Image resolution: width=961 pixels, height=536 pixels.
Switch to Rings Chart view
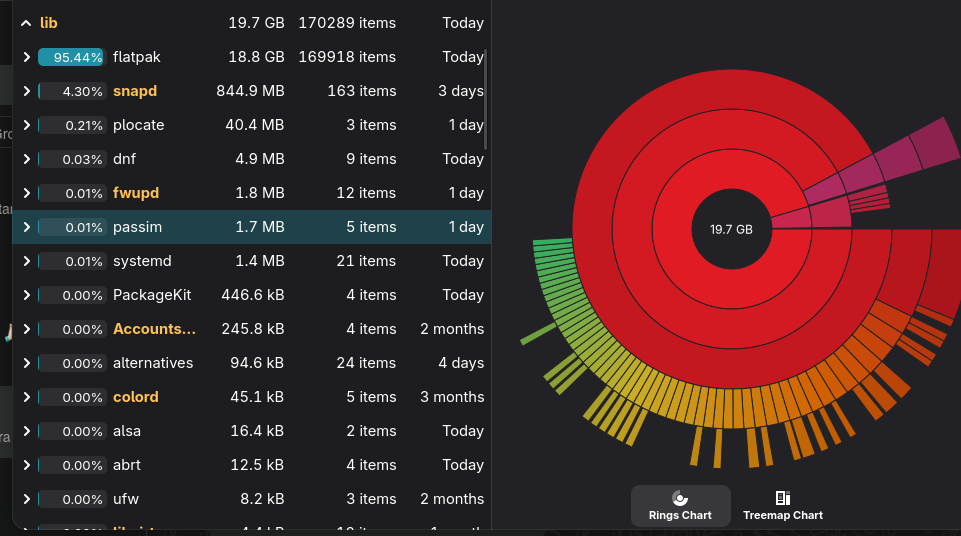[680, 506]
